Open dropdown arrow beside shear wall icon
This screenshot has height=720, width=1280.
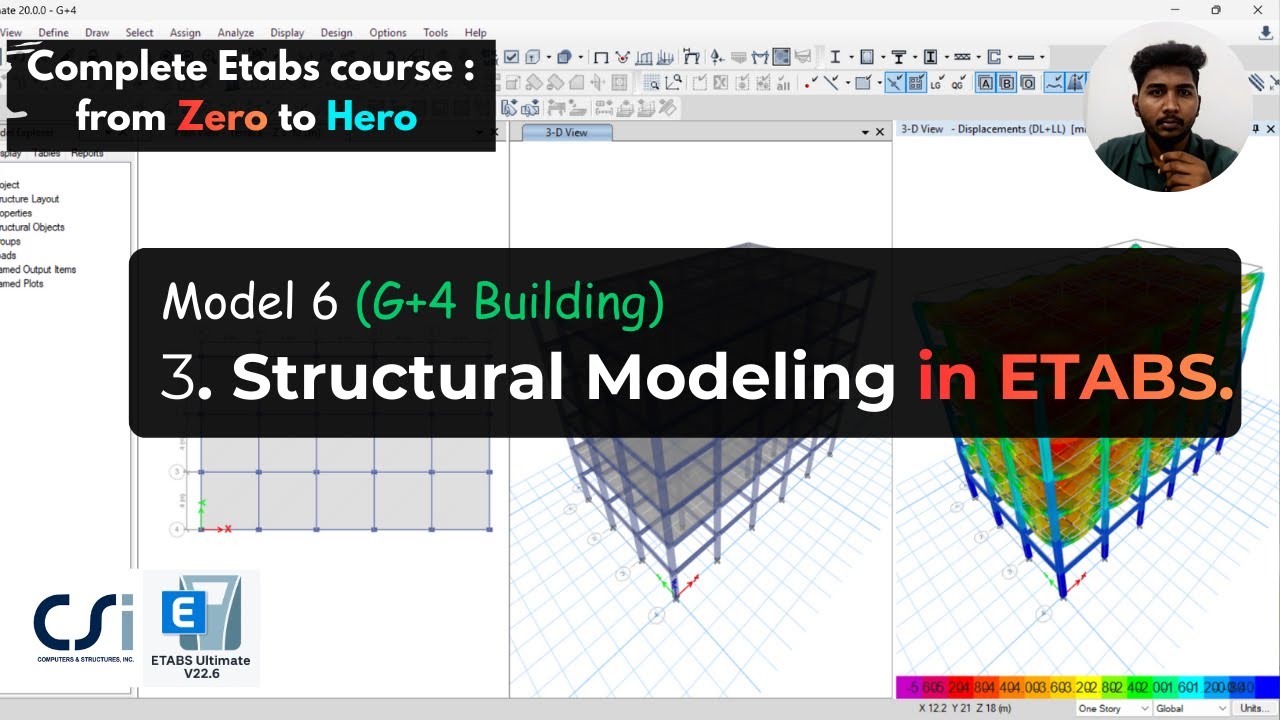pos(1010,57)
